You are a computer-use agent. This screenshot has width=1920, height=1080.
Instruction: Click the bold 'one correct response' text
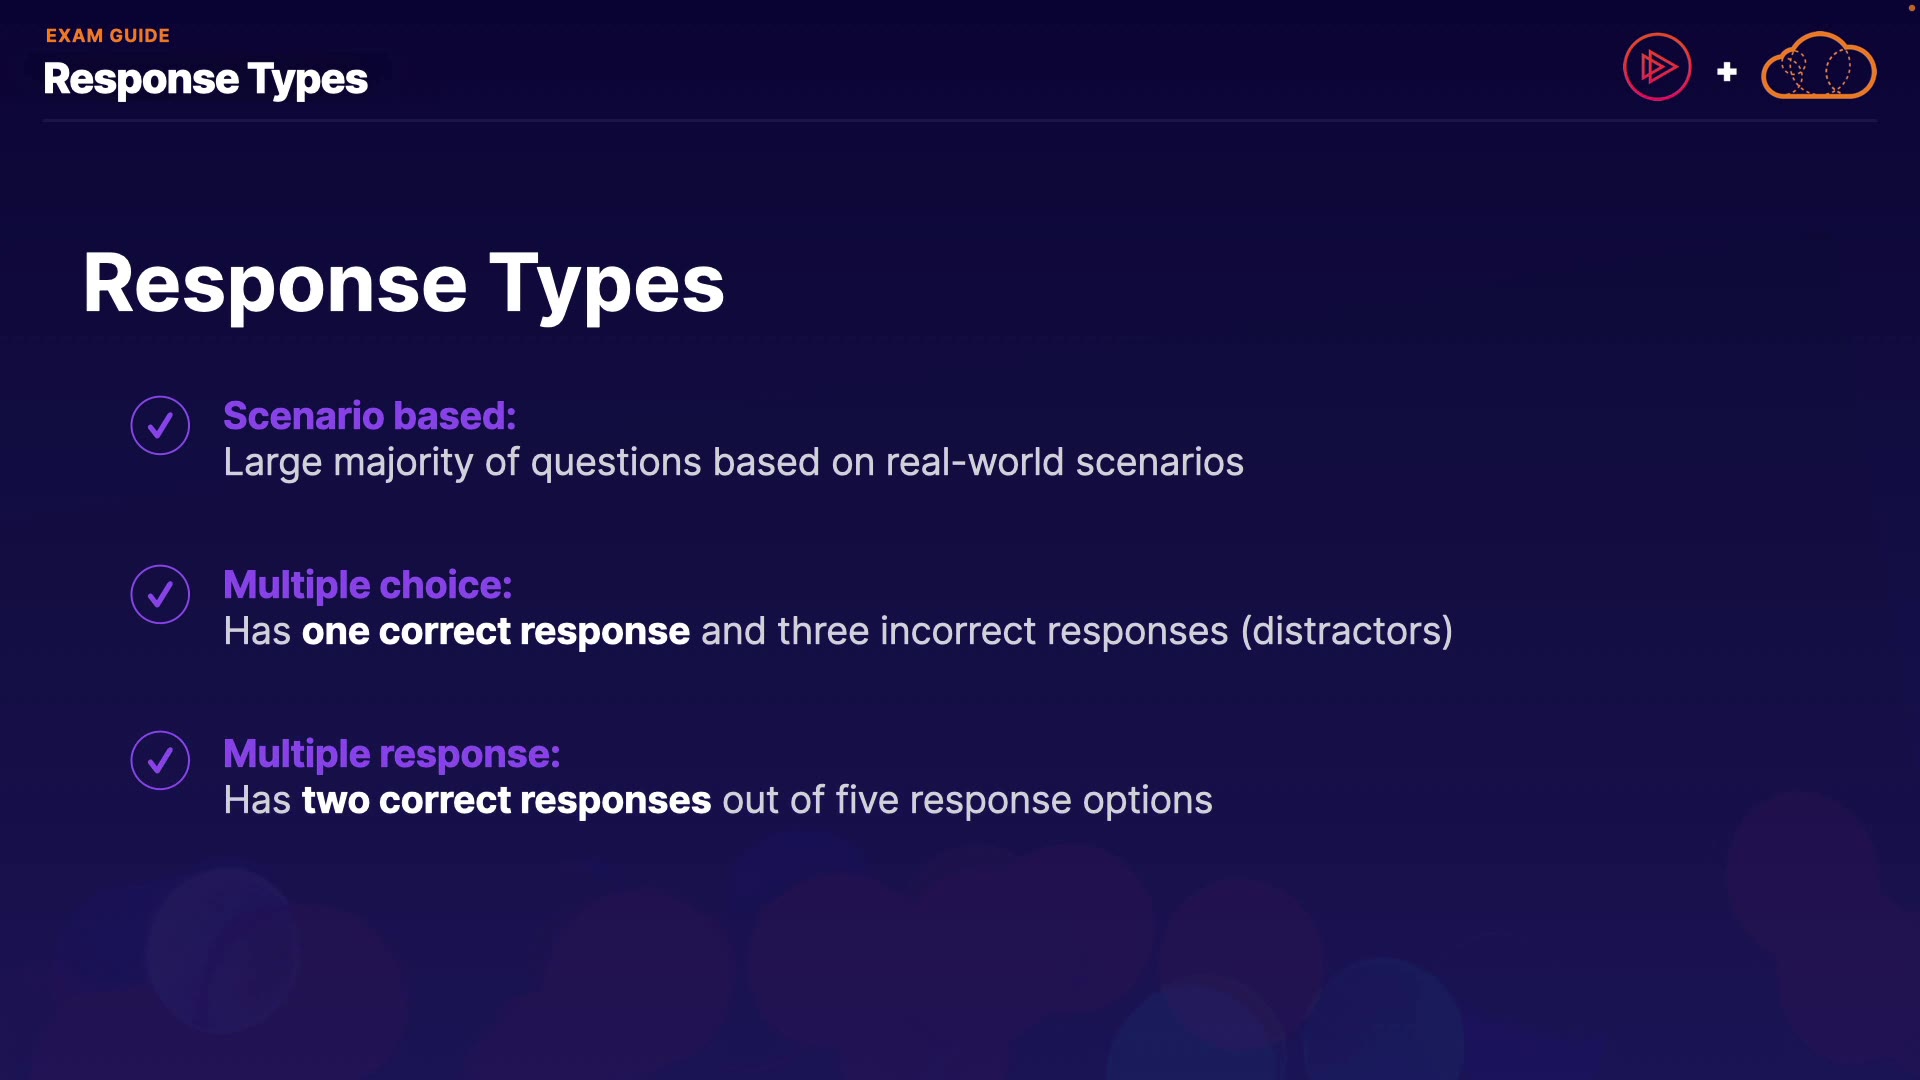[x=495, y=632]
